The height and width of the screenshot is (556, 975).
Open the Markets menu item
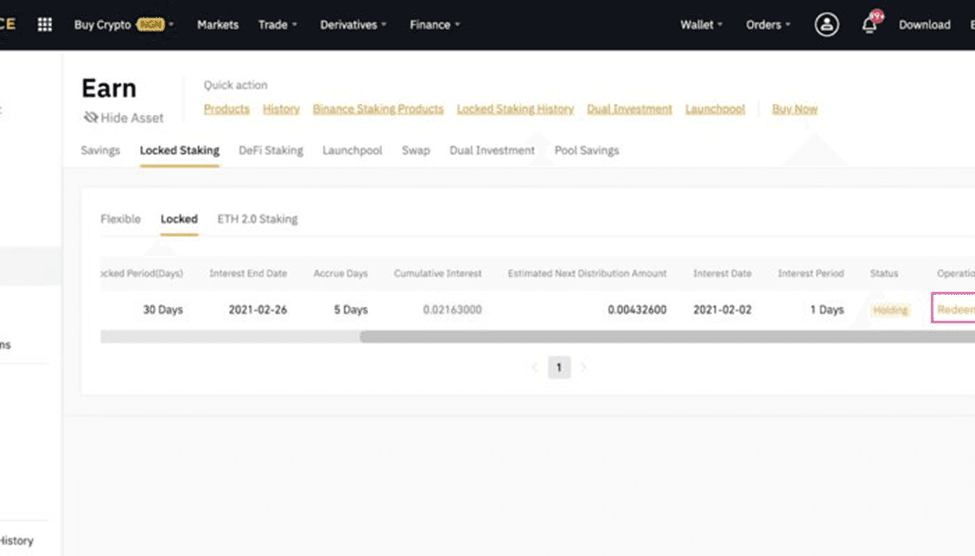pyautogui.click(x=218, y=25)
